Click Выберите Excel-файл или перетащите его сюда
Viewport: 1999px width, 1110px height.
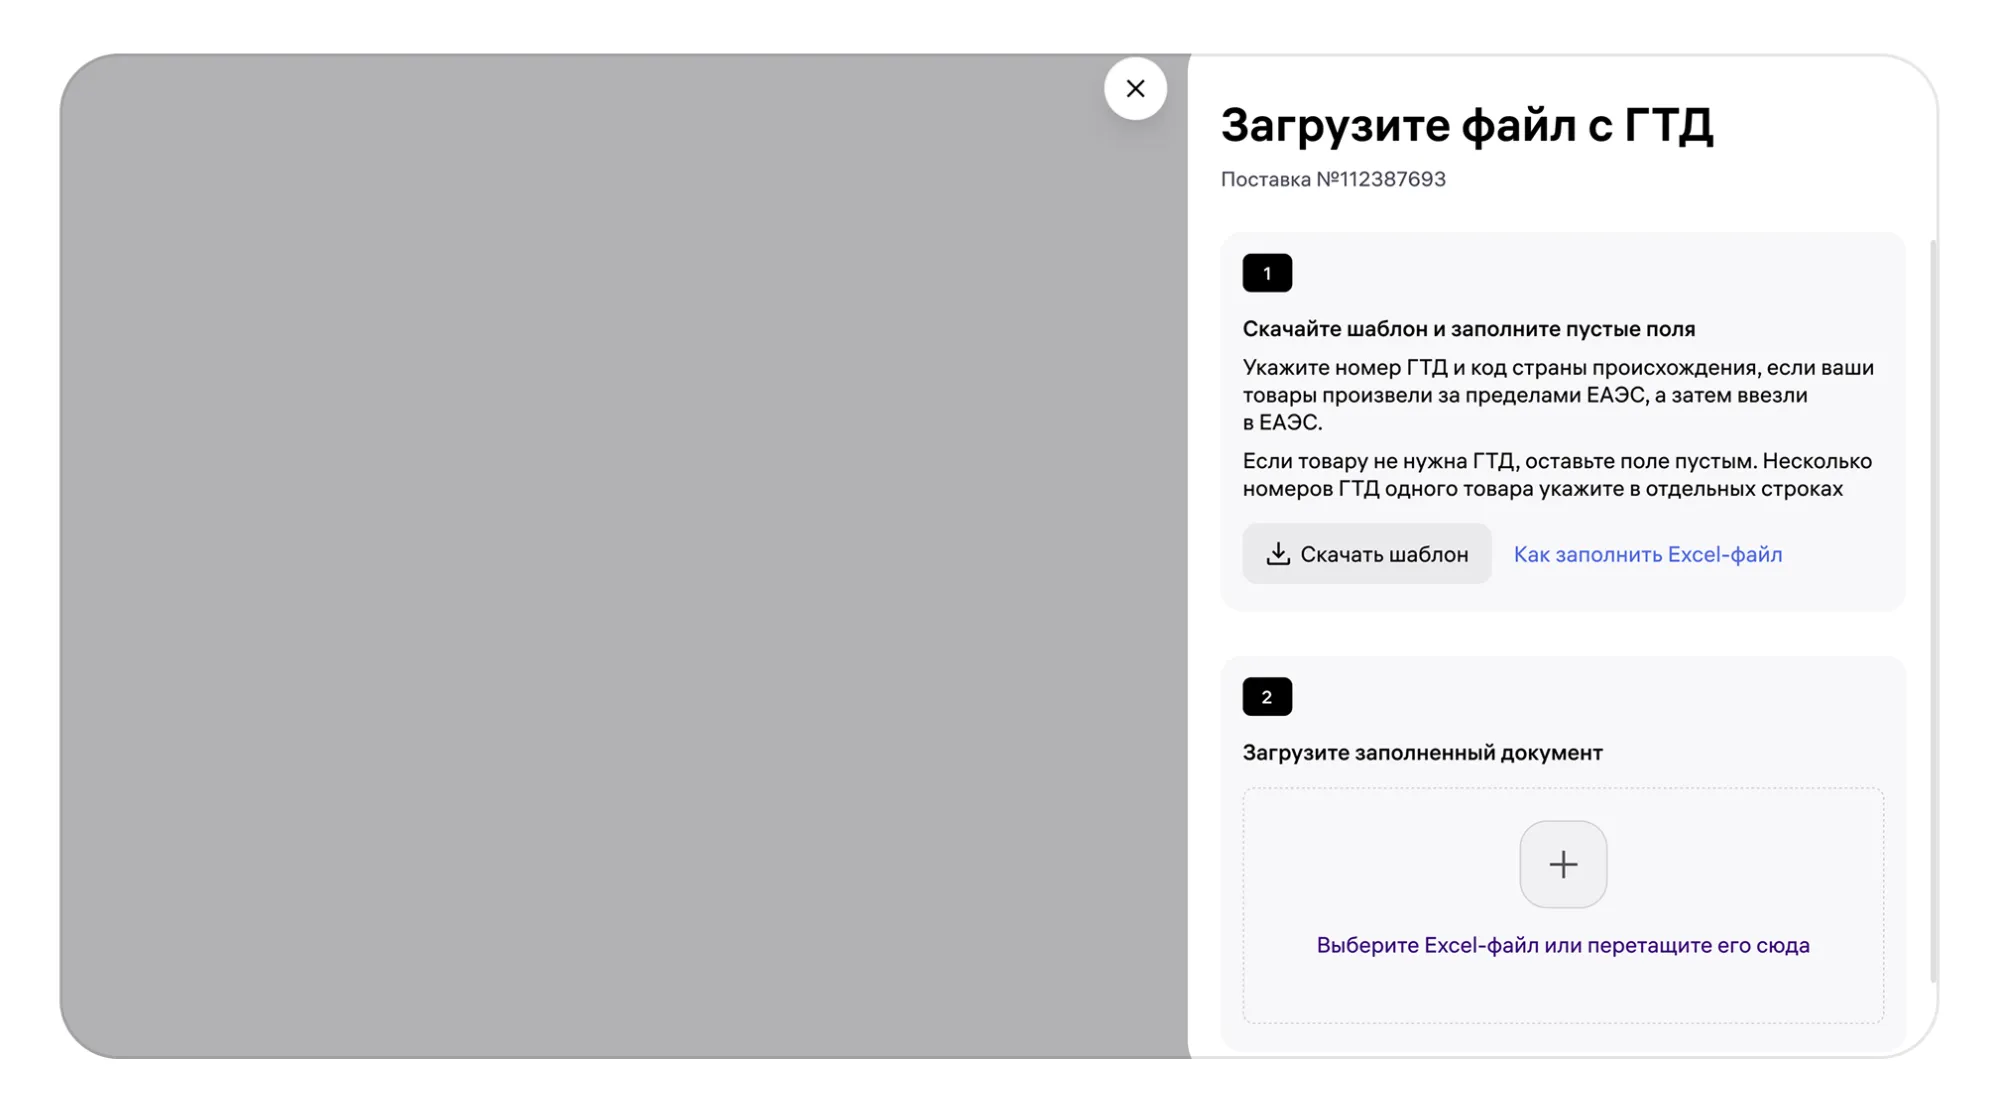[x=1562, y=945]
